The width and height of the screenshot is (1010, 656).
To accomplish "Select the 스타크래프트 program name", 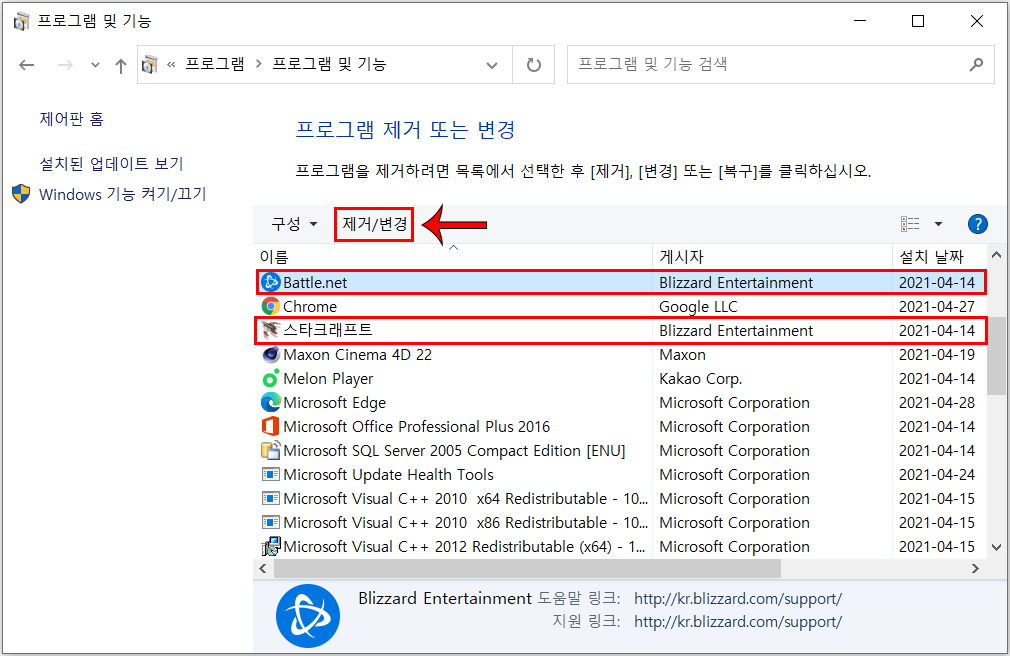I will [328, 330].
